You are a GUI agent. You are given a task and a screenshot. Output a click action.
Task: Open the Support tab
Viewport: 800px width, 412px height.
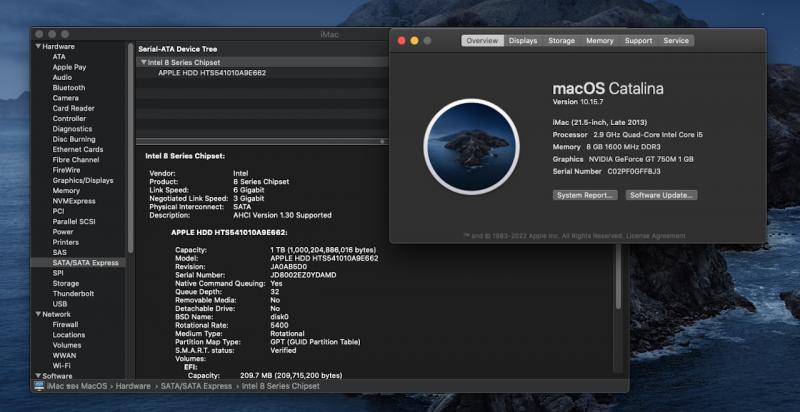tap(638, 41)
